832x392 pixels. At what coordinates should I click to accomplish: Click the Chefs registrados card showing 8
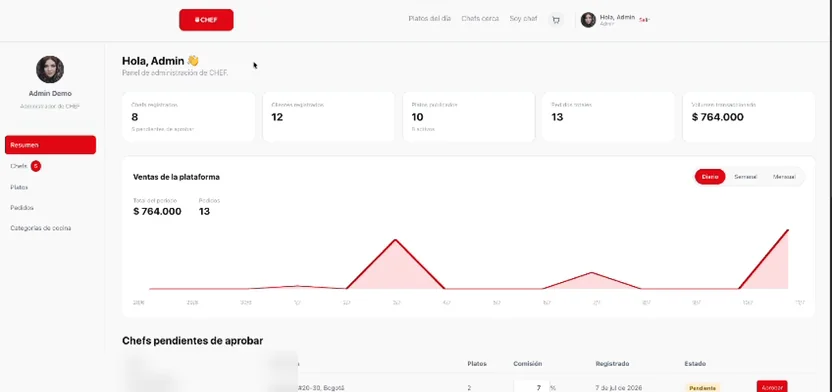188,117
